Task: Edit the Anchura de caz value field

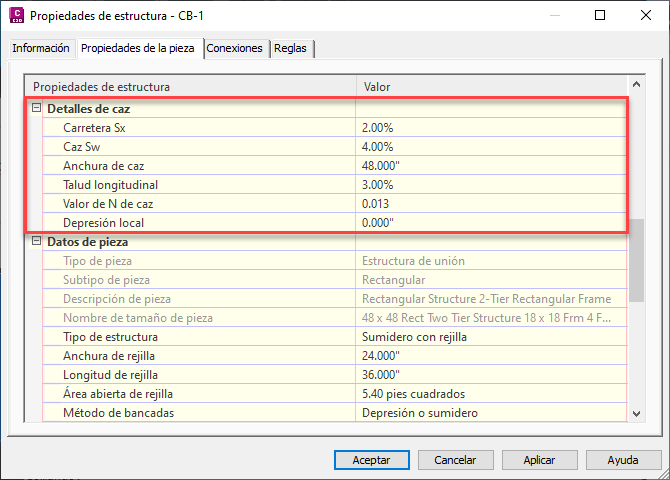Action: tap(491, 166)
